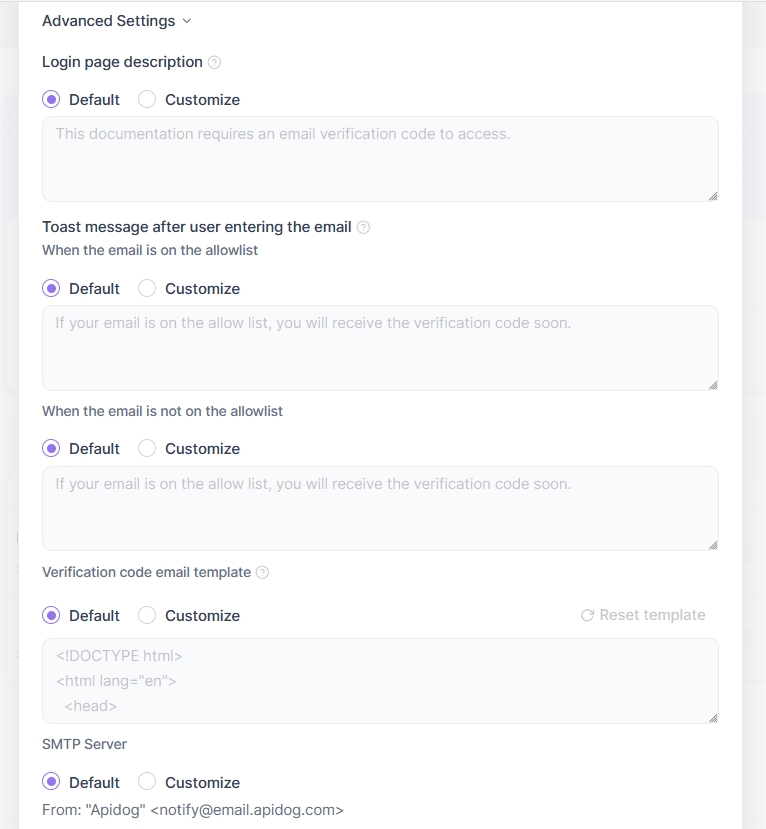Click help icon beside Login page description
This screenshot has height=829, width=766.
[214, 62]
